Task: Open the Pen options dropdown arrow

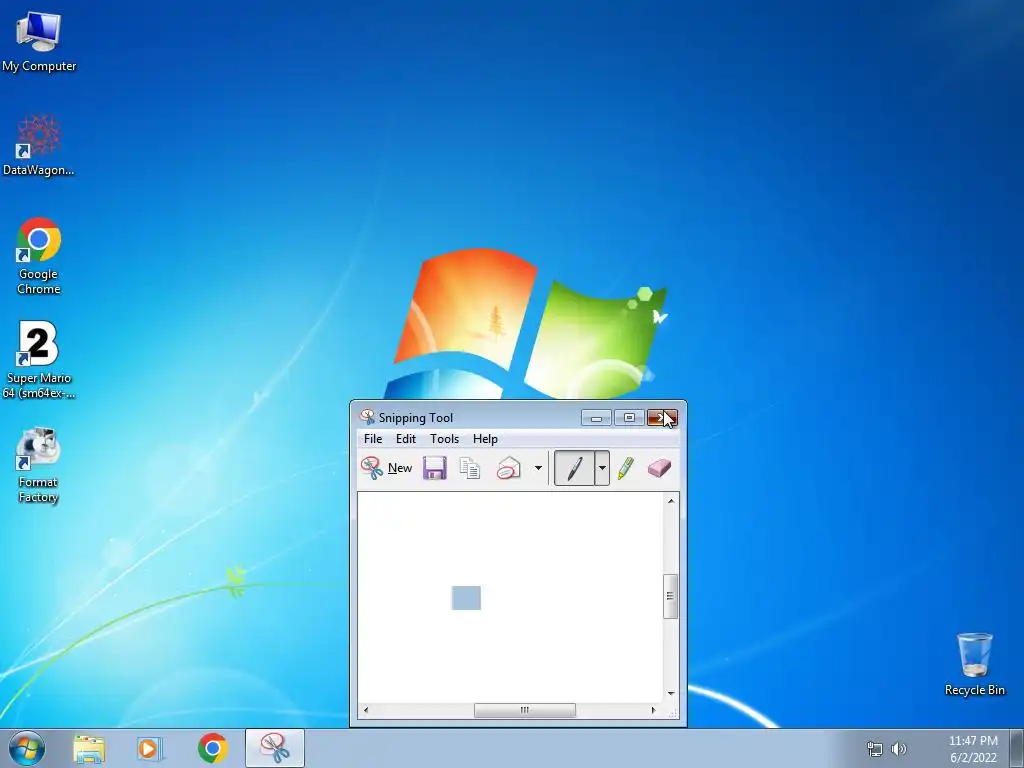Action: pyautogui.click(x=602, y=468)
